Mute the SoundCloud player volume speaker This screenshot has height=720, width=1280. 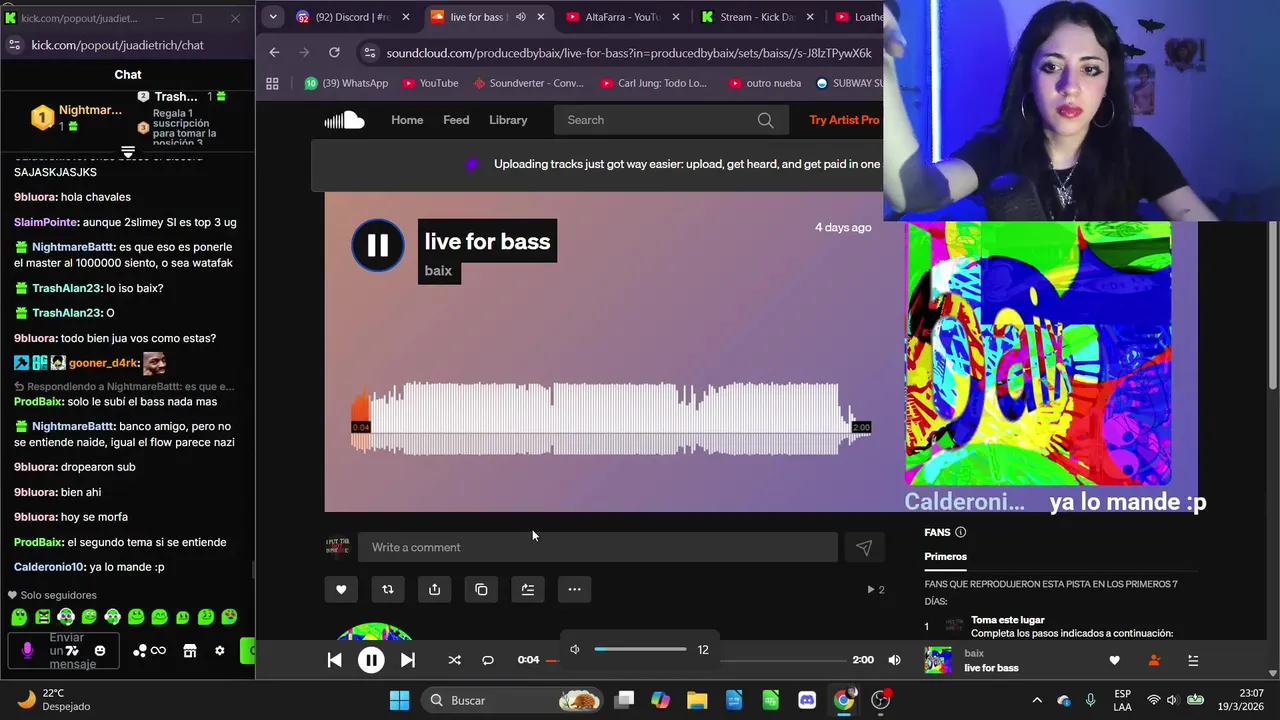(x=894, y=660)
